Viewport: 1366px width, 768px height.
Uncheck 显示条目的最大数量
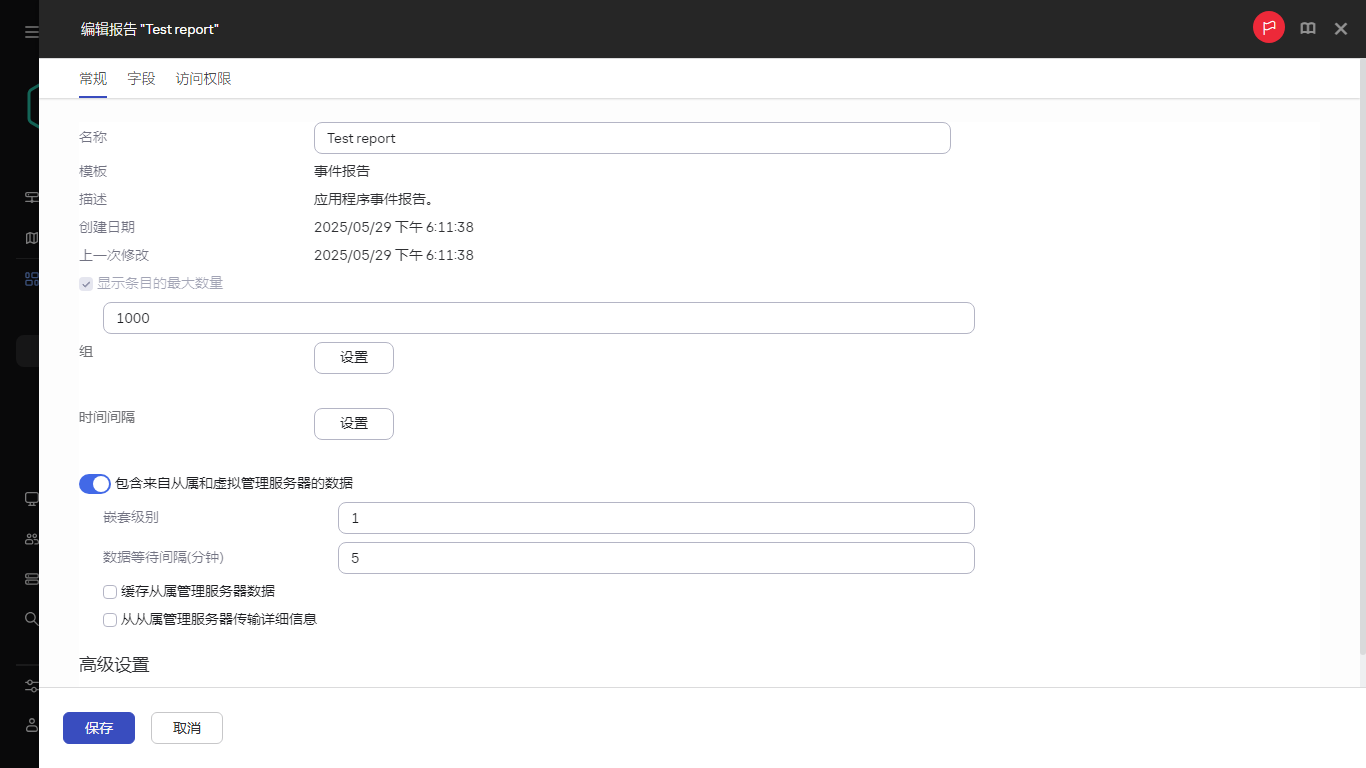[86, 283]
